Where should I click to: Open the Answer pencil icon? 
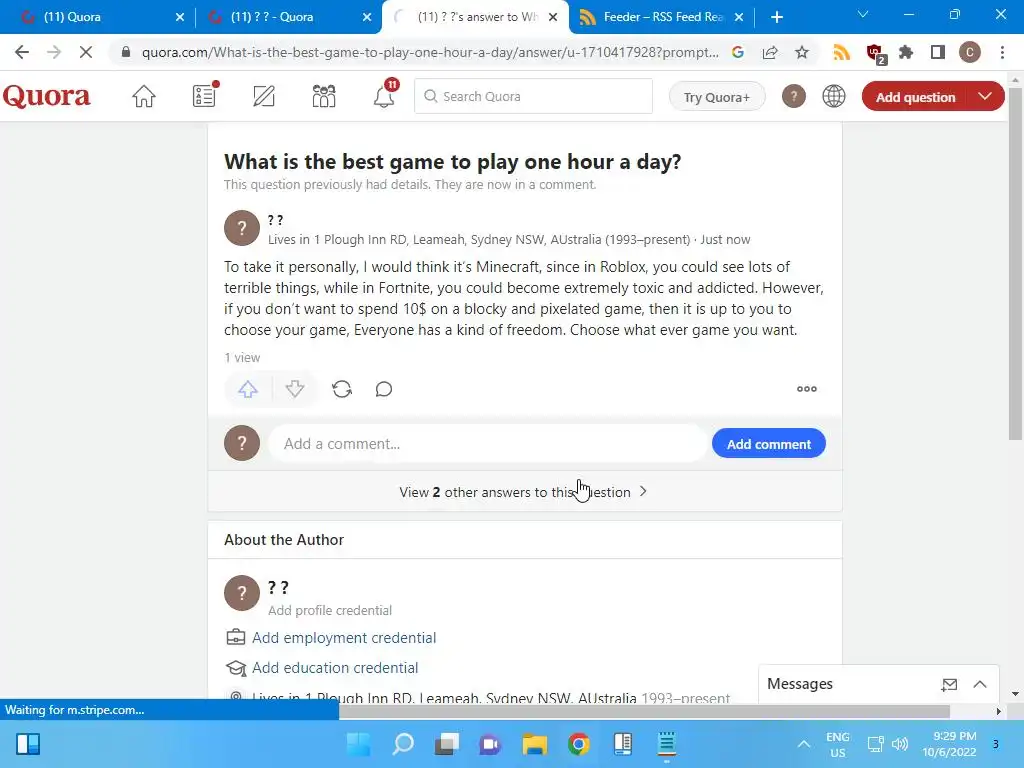click(x=264, y=97)
